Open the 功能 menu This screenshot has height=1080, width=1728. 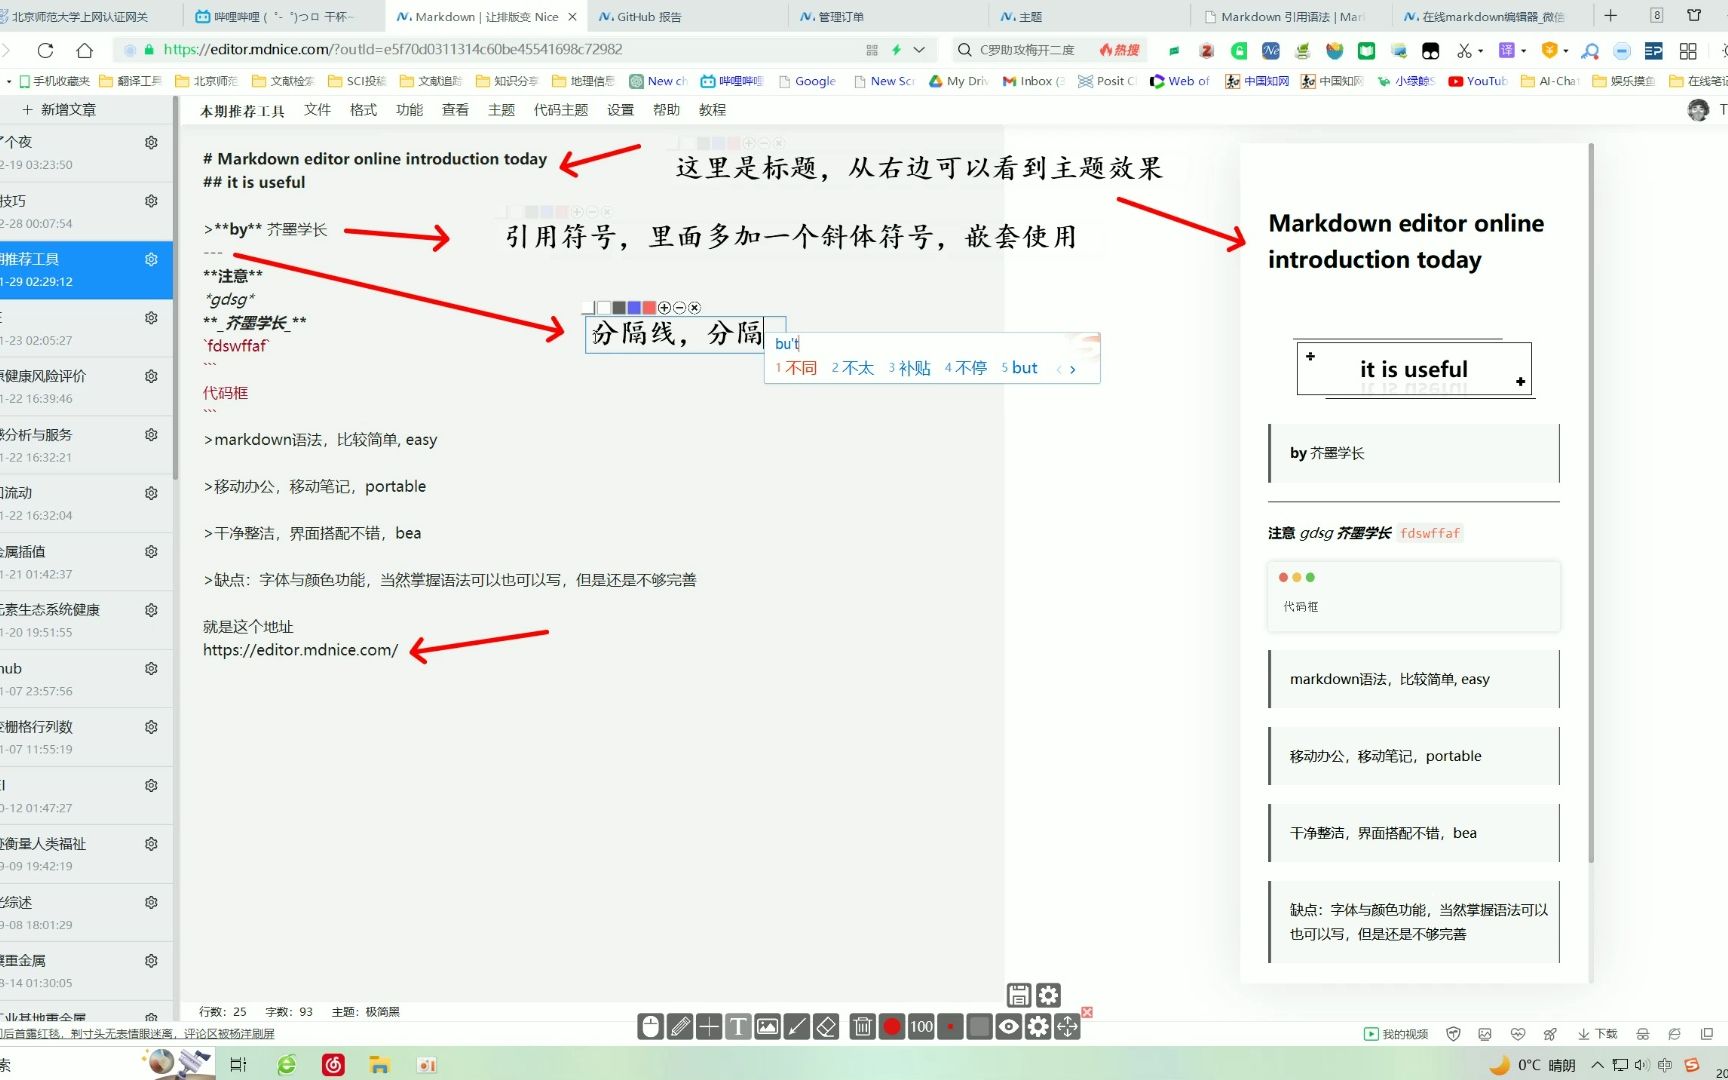click(409, 110)
